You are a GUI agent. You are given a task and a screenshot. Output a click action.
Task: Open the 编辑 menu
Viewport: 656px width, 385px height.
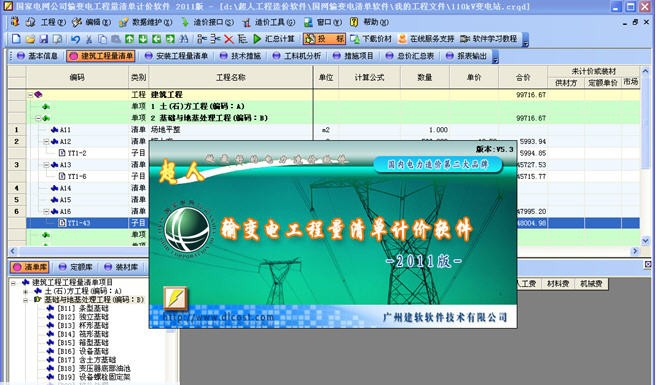[x=98, y=22]
